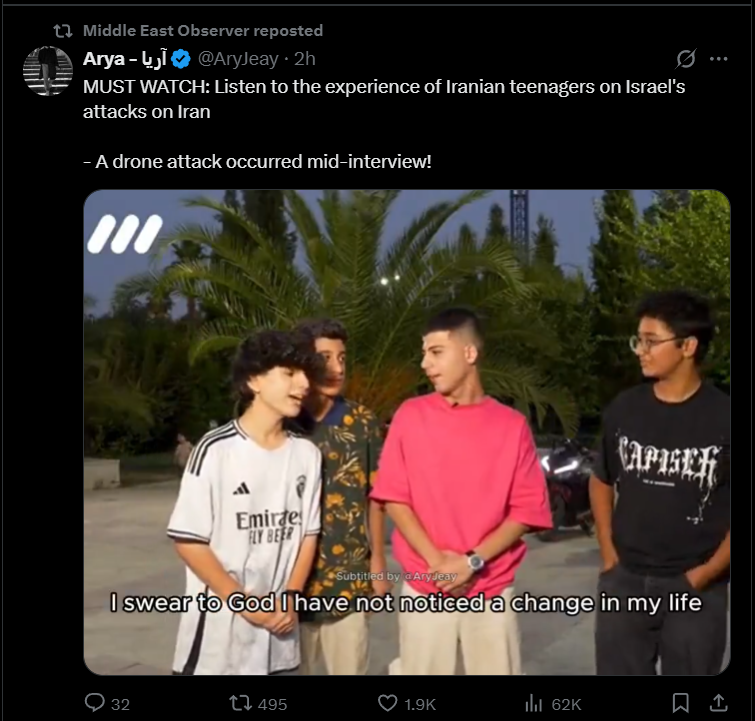The image size is (755, 721).
Task: Click the blue verified badge
Action: point(181,59)
